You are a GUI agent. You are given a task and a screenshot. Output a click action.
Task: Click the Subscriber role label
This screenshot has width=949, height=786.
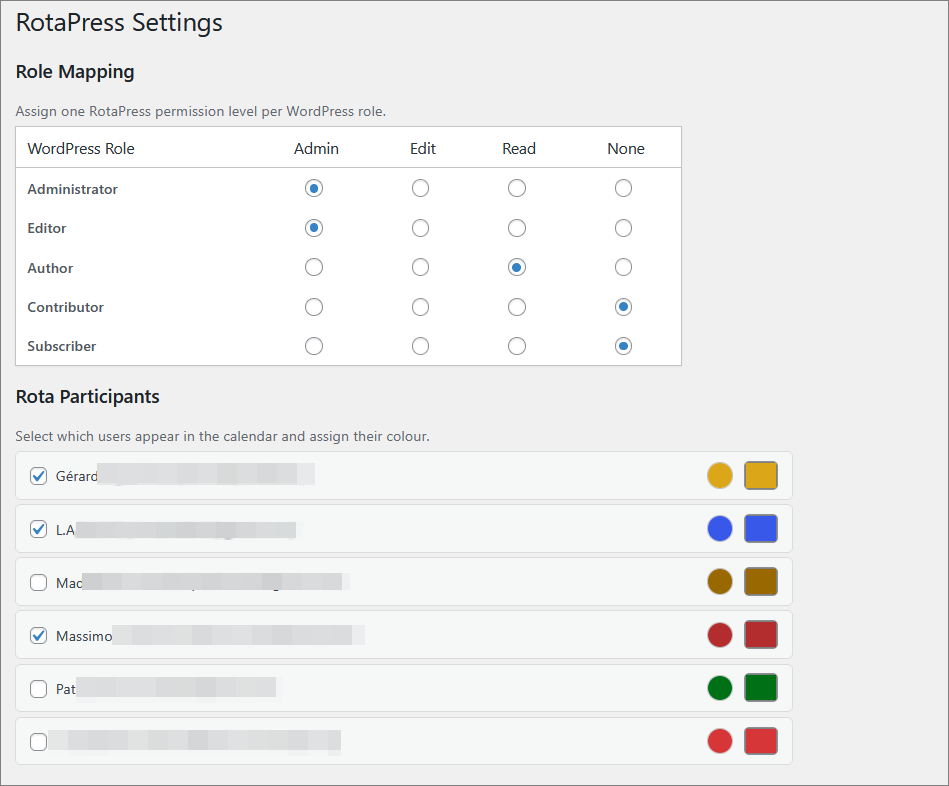pyautogui.click(x=62, y=347)
